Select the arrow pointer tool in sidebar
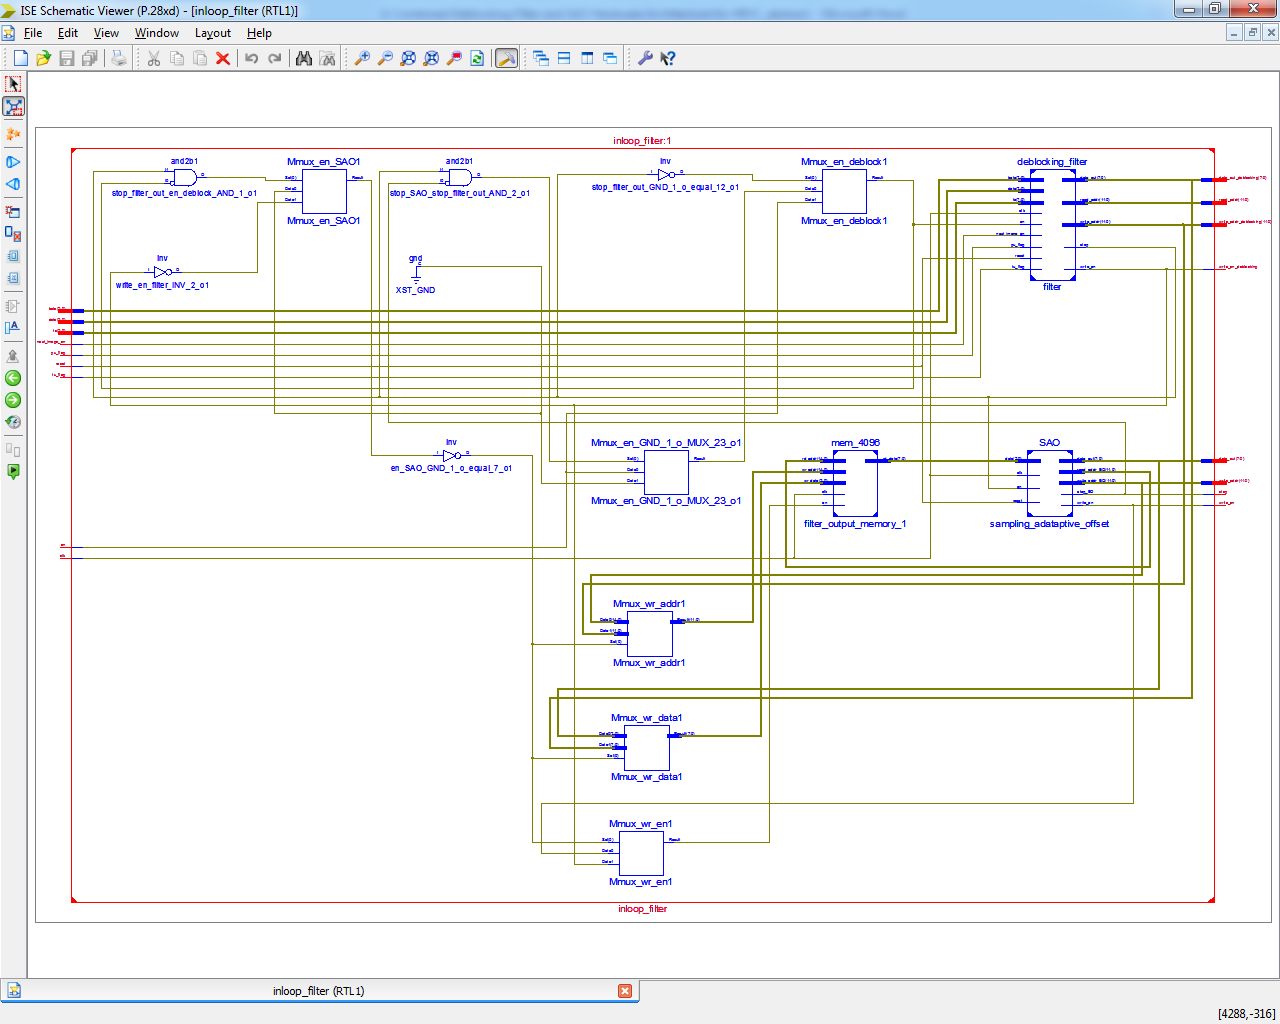Image resolution: width=1280 pixels, height=1024 pixels. 13,84
